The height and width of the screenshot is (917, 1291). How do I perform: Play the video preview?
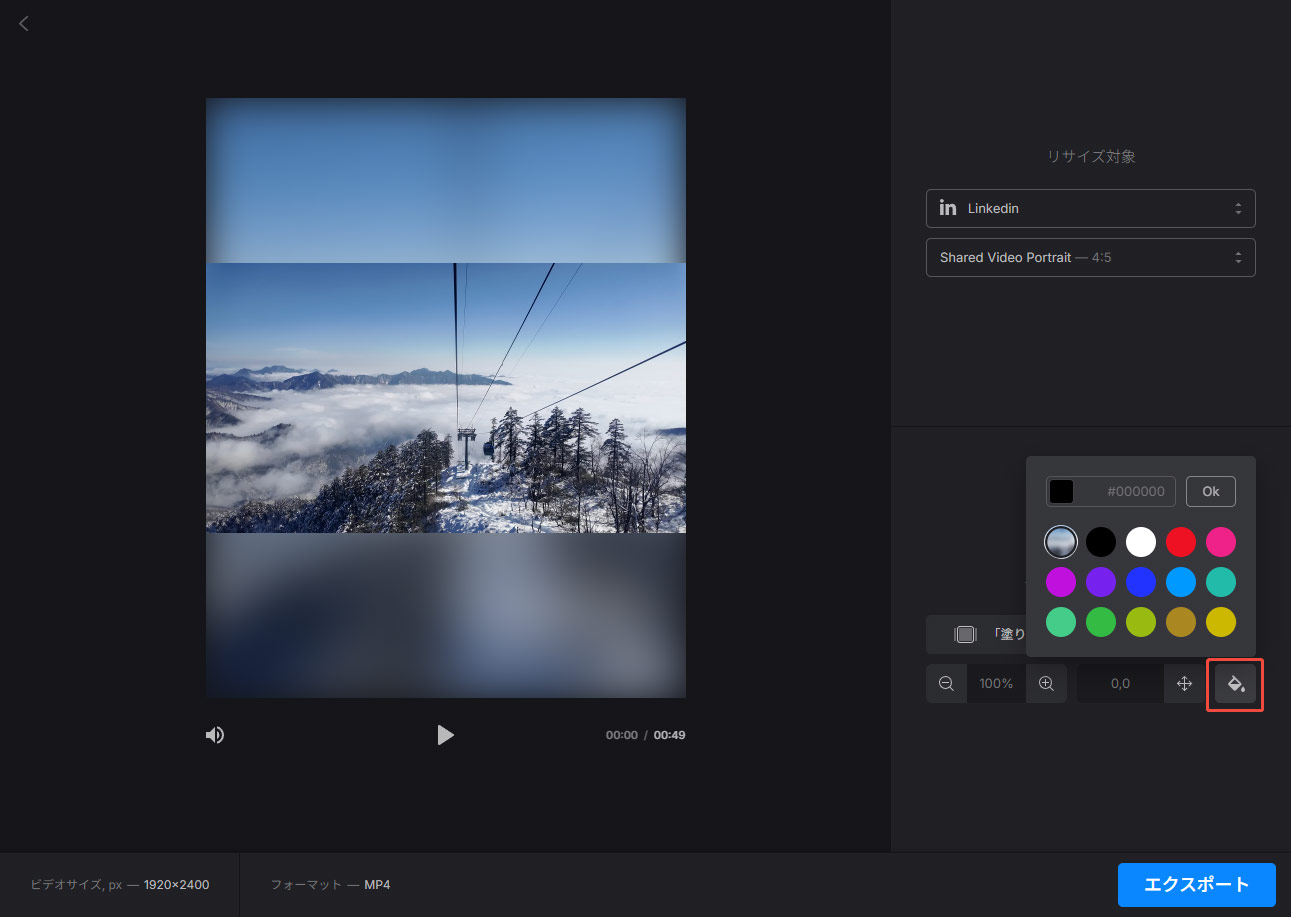coord(445,735)
